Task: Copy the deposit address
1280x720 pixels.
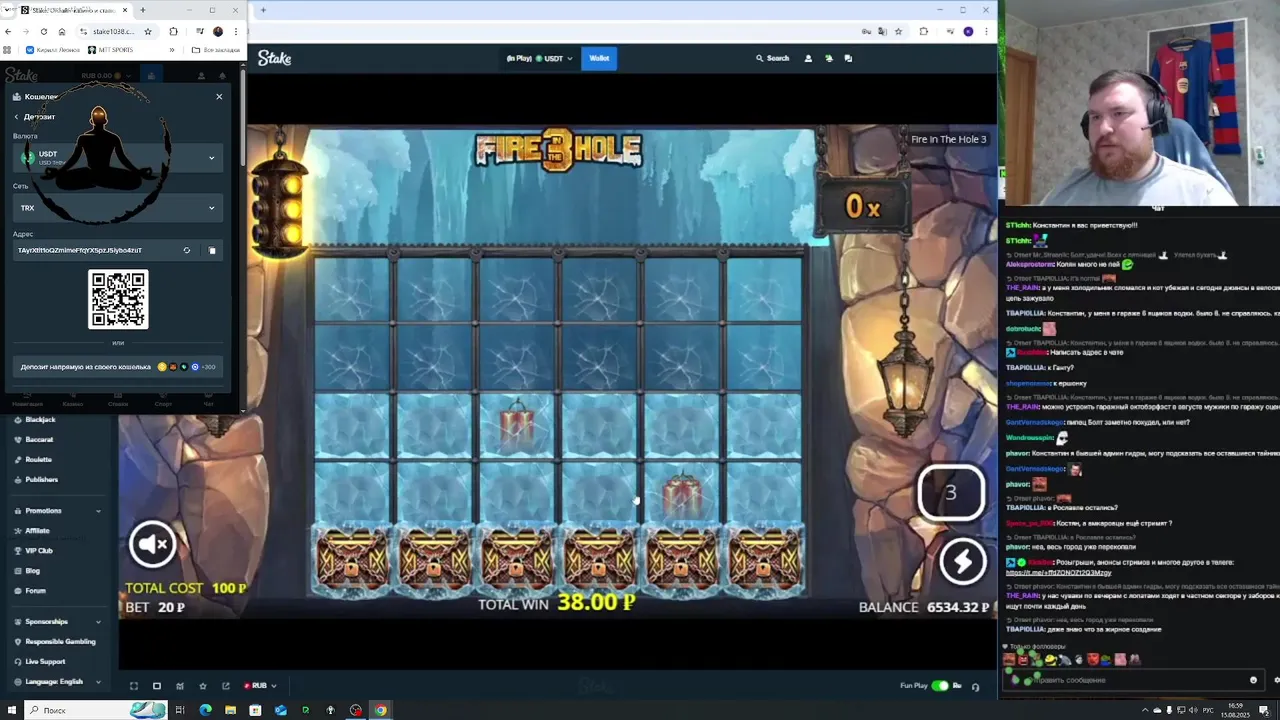Action: click(212, 250)
